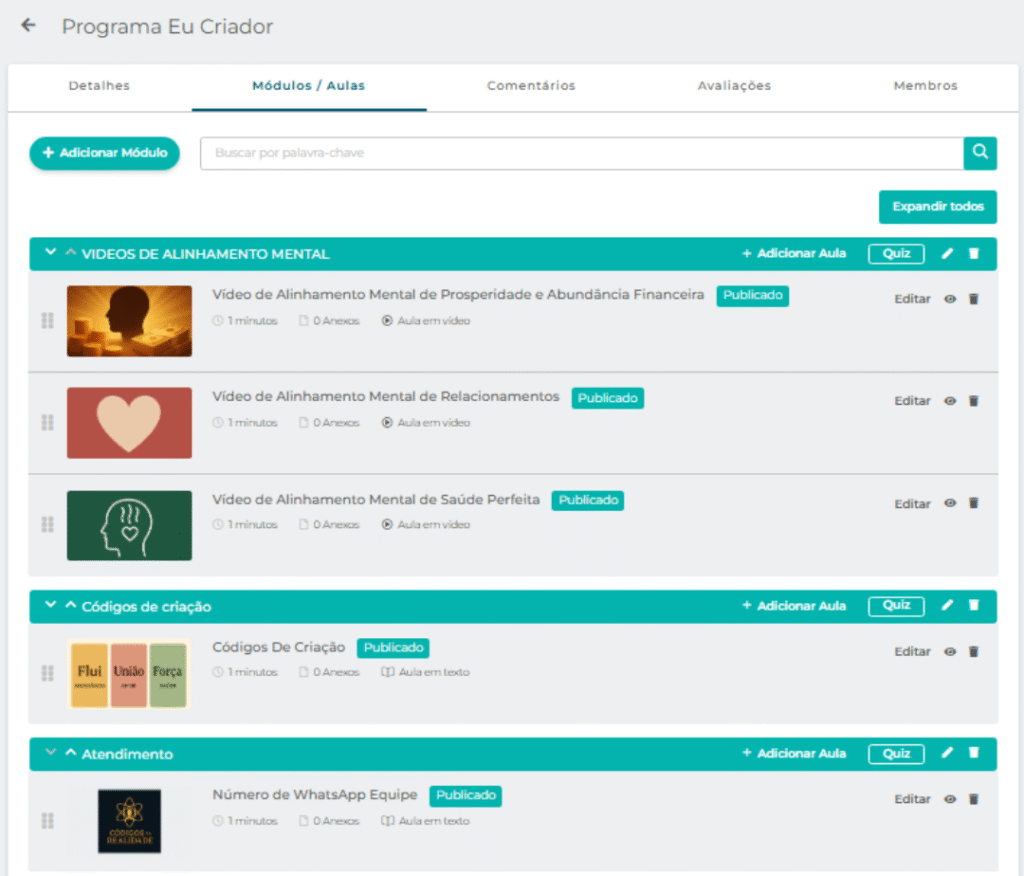The image size is (1024, 876).
Task: Delete Número de WhatsApp Equipe lesson via trash
Action: [x=974, y=800]
